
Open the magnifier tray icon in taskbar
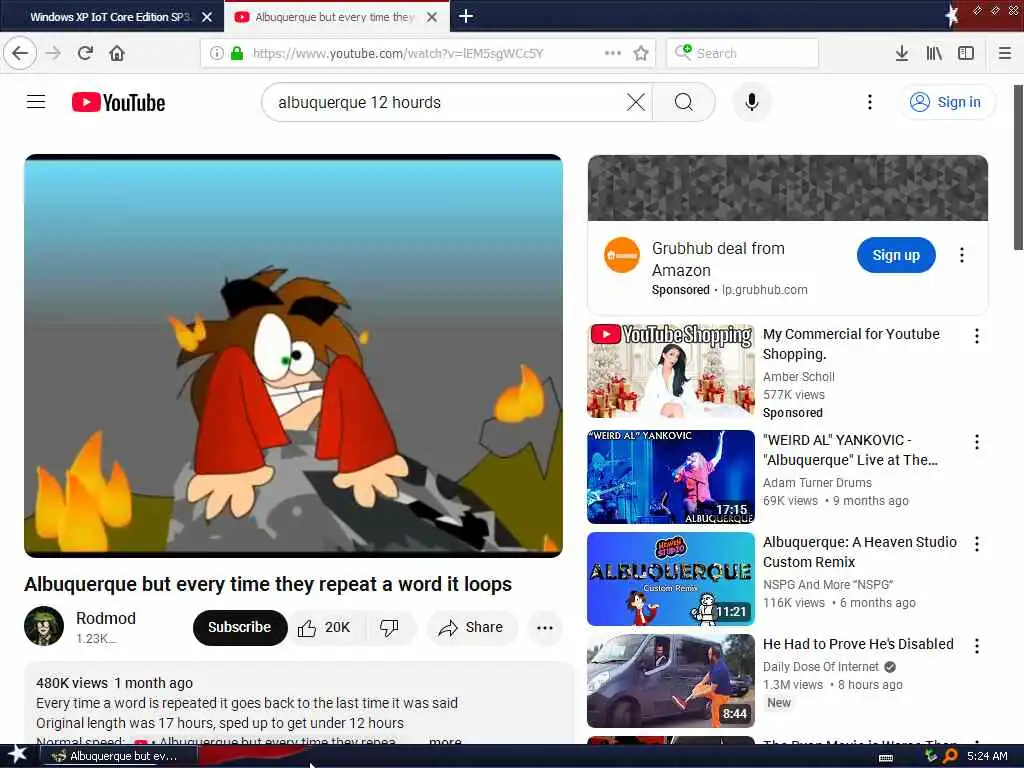[x=950, y=756]
